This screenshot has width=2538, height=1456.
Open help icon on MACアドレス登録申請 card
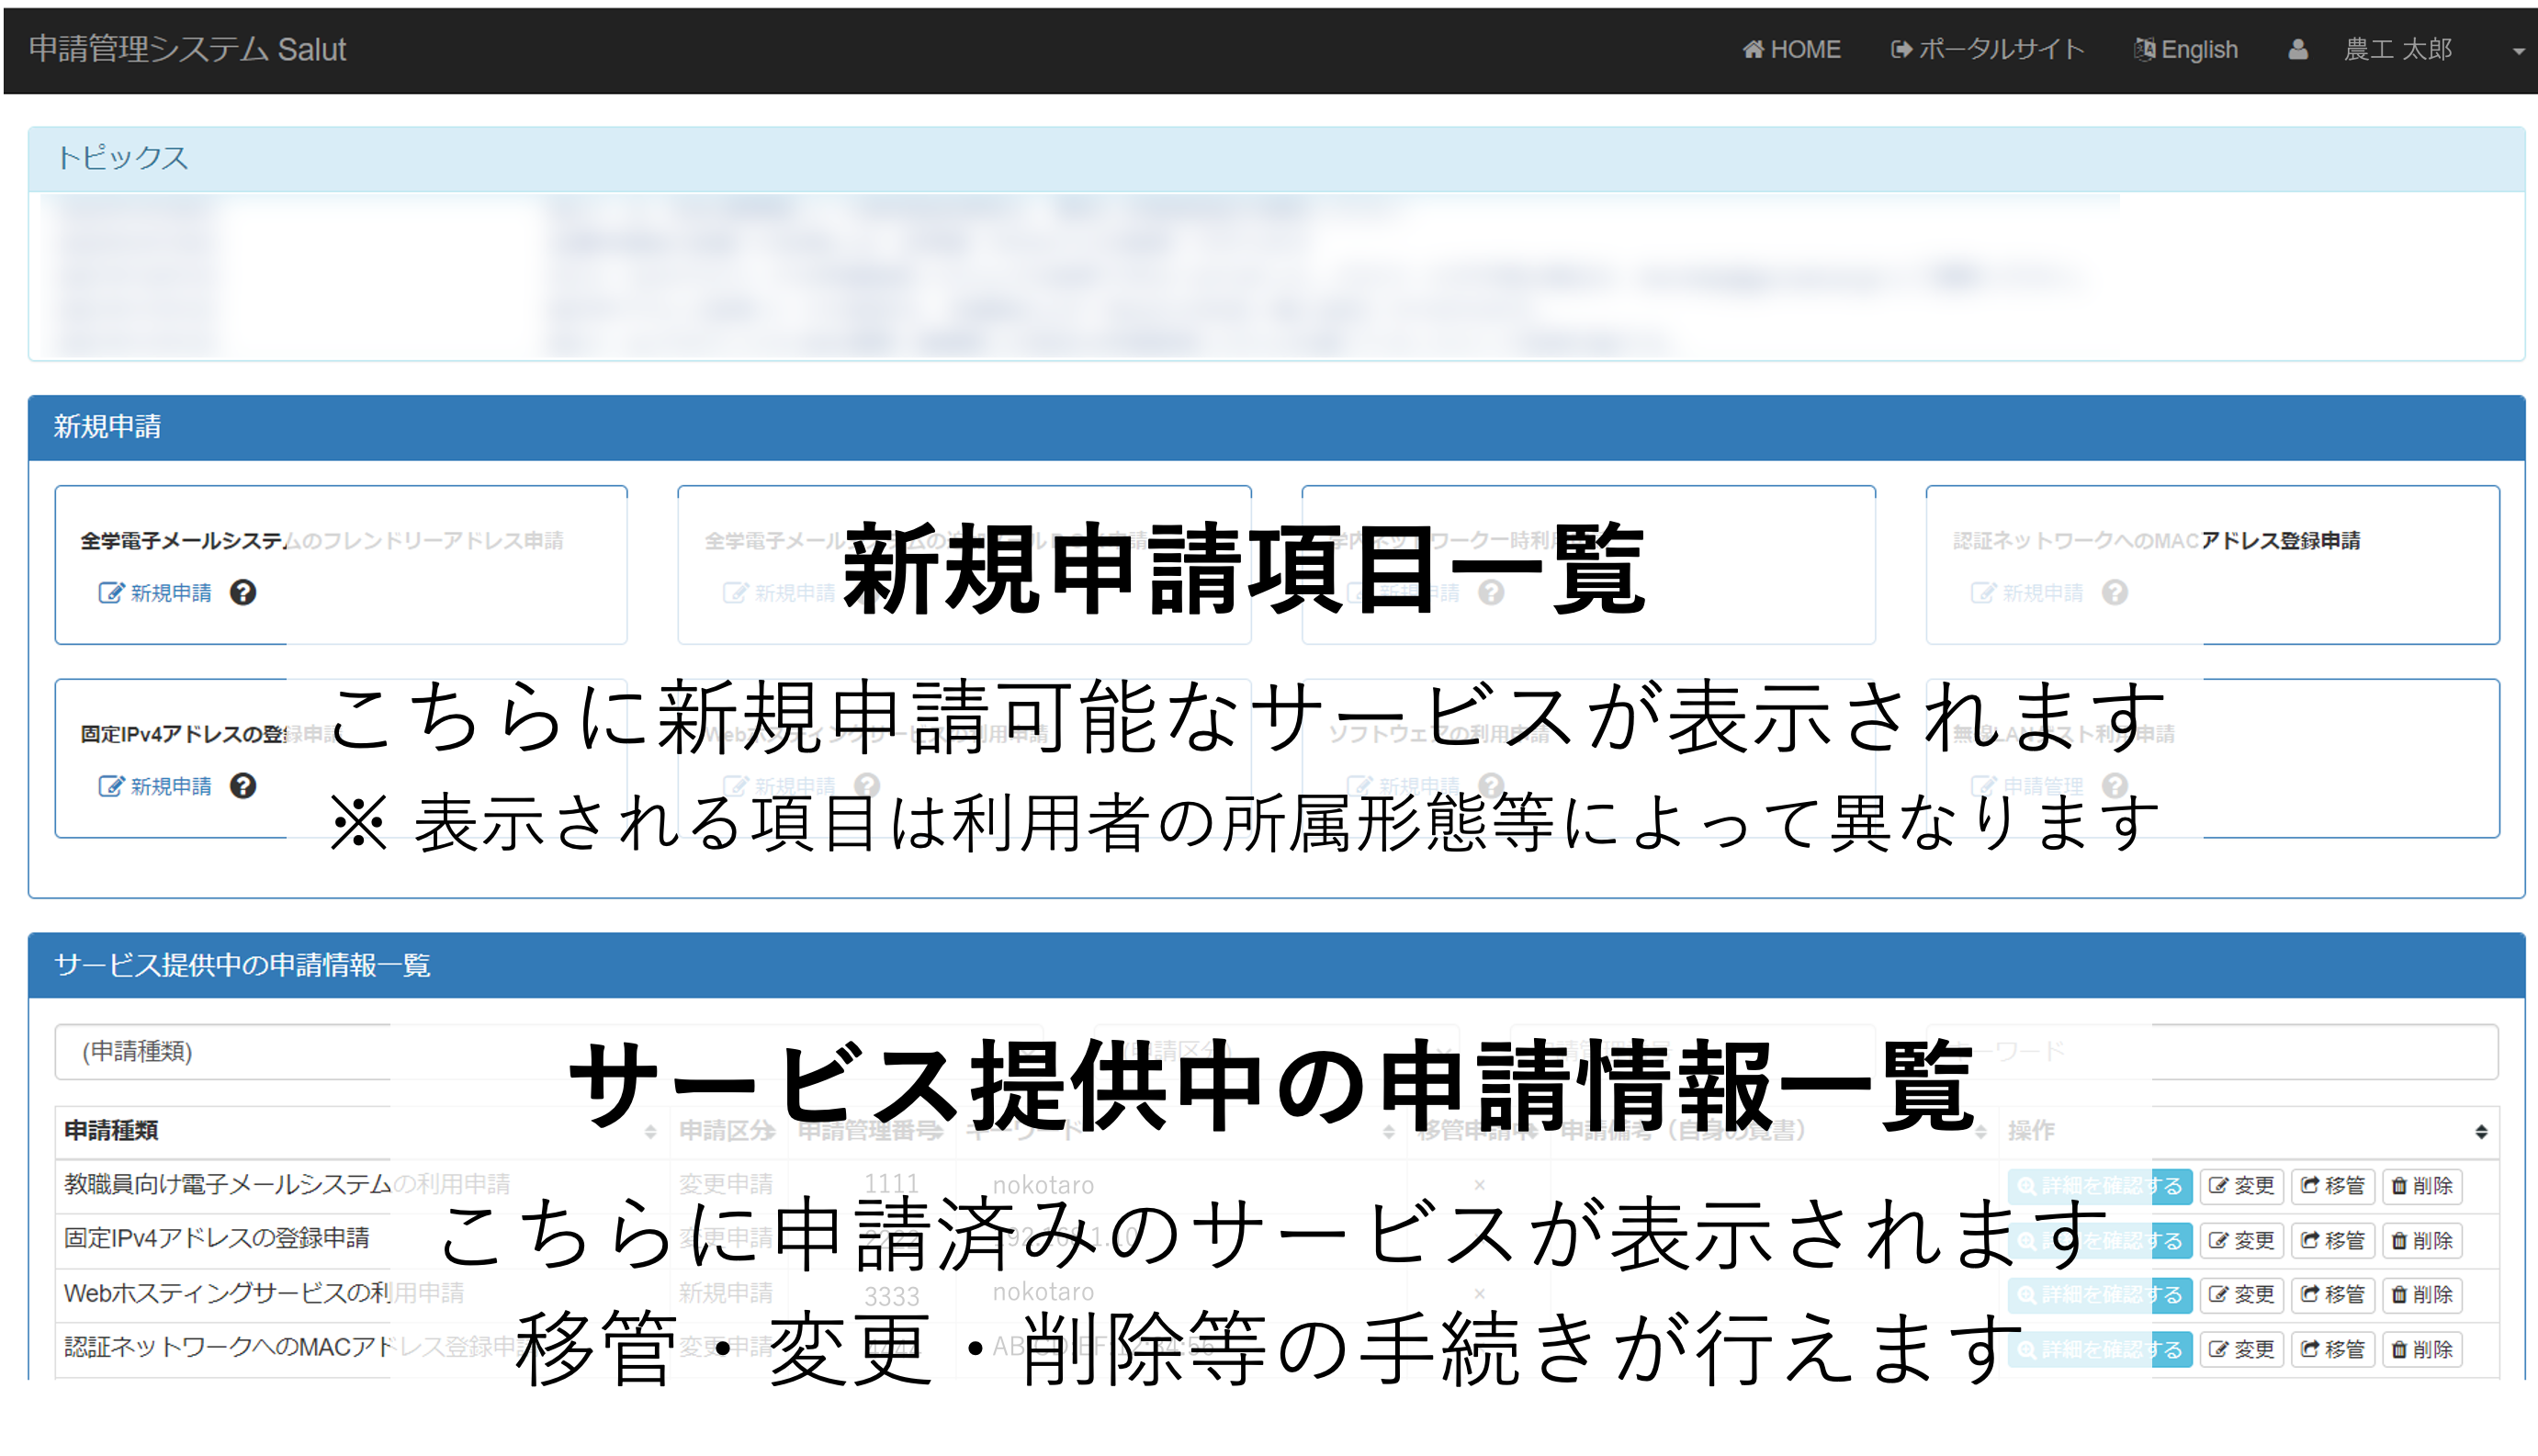tap(2115, 593)
